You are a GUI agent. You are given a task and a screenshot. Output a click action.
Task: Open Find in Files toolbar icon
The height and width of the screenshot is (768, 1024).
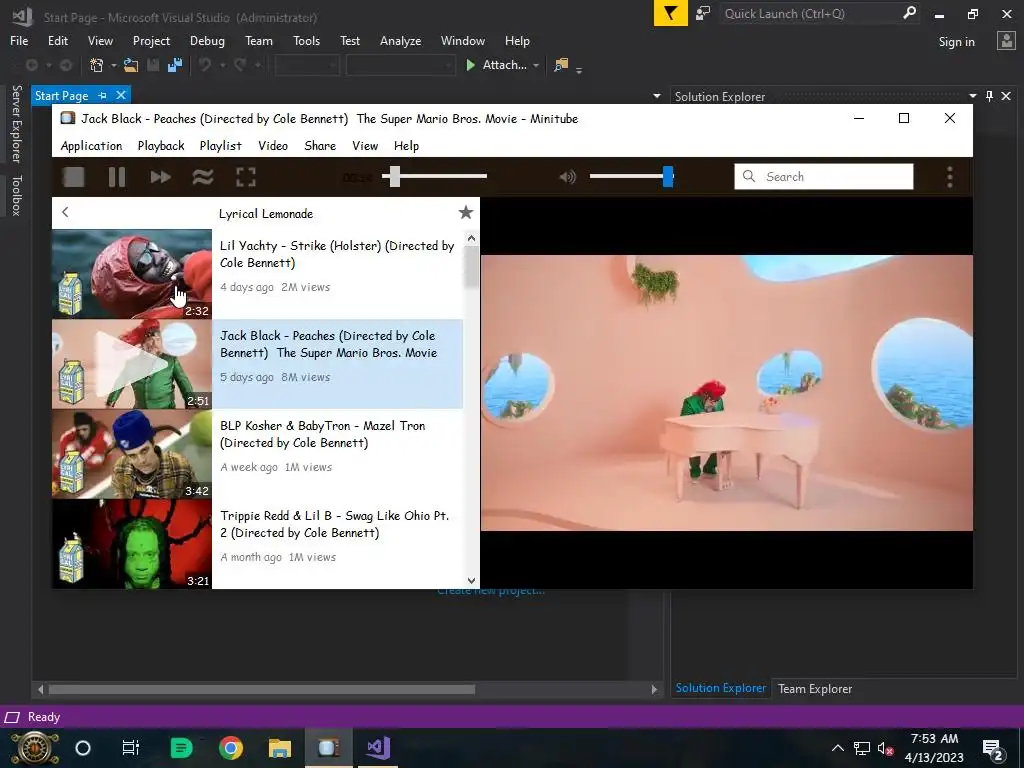(x=560, y=65)
